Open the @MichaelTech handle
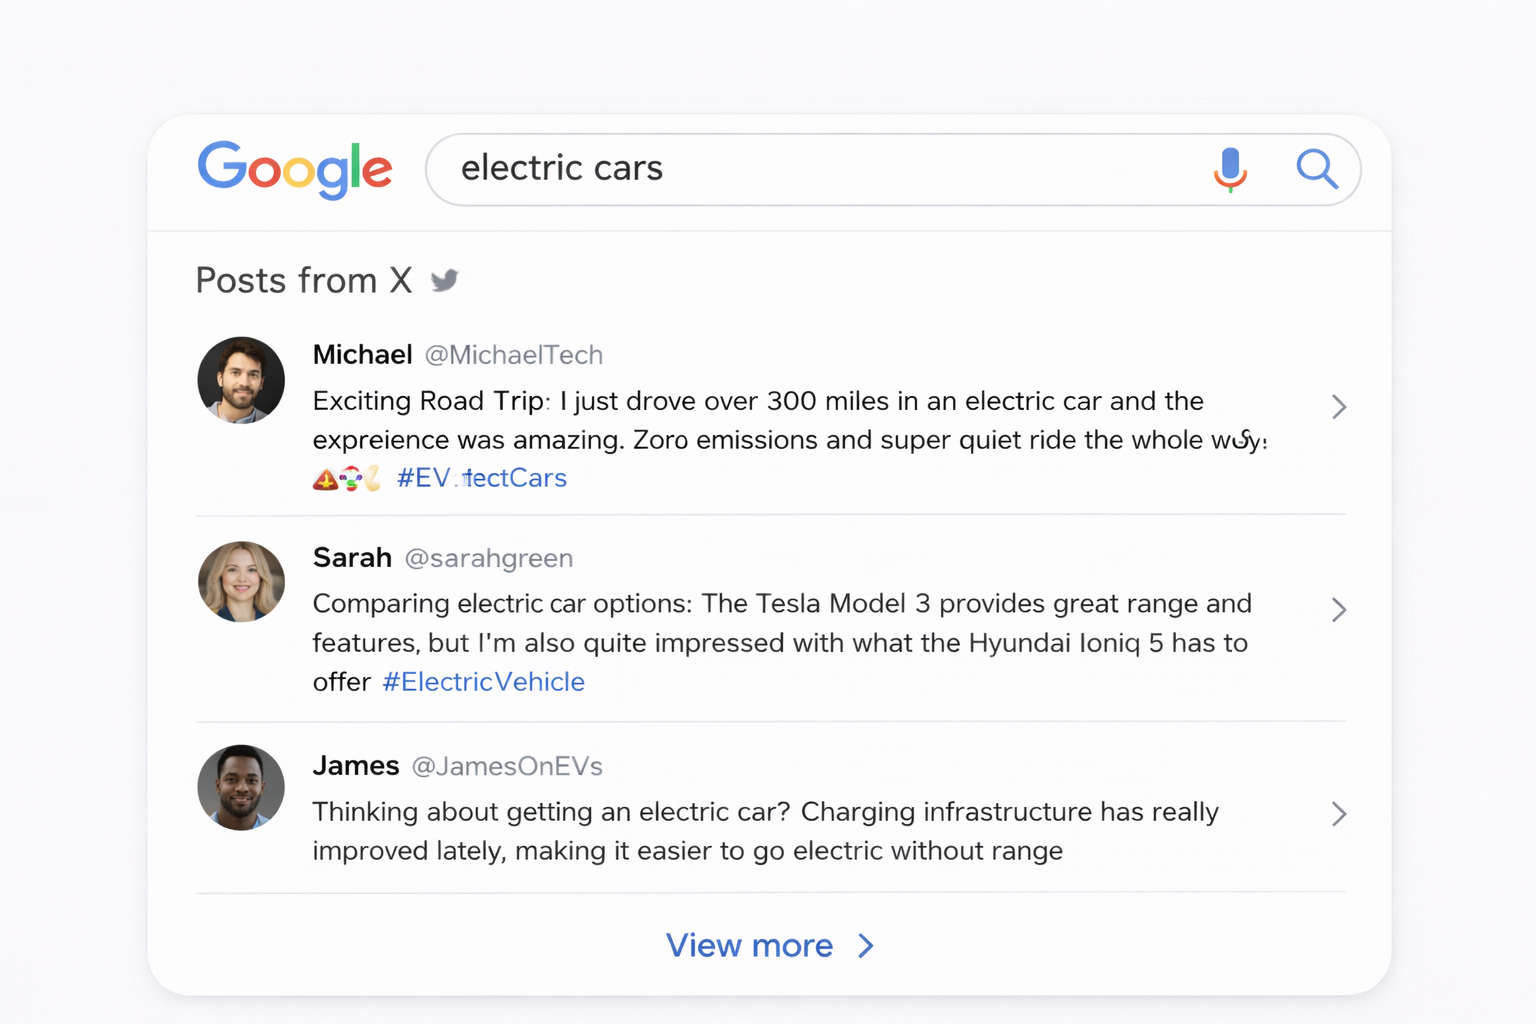Image resolution: width=1536 pixels, height=1024 pixels. [514, 355]
